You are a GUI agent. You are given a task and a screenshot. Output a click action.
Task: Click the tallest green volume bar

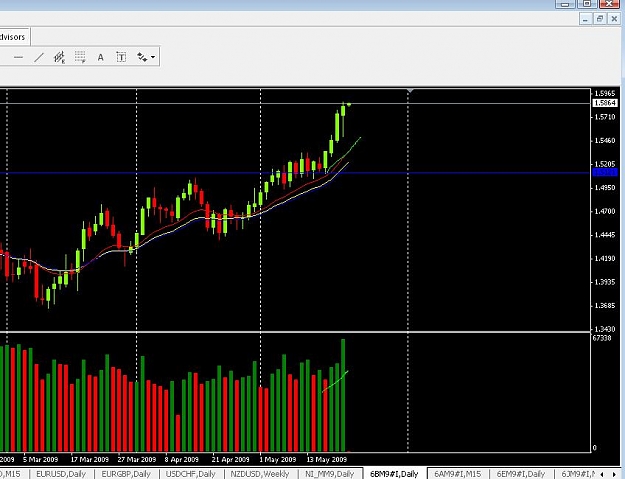[343, 395]
